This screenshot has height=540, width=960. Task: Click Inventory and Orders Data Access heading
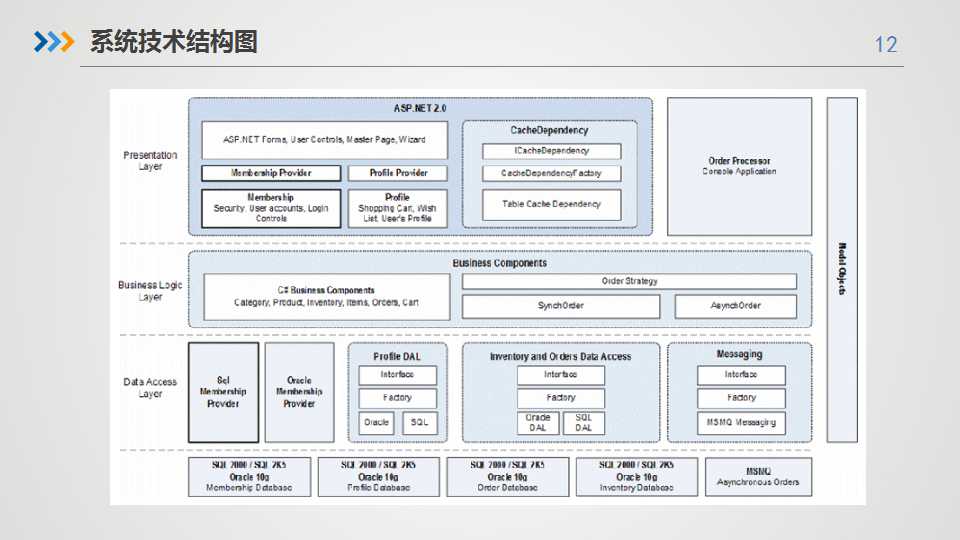(x=560, y=356)
